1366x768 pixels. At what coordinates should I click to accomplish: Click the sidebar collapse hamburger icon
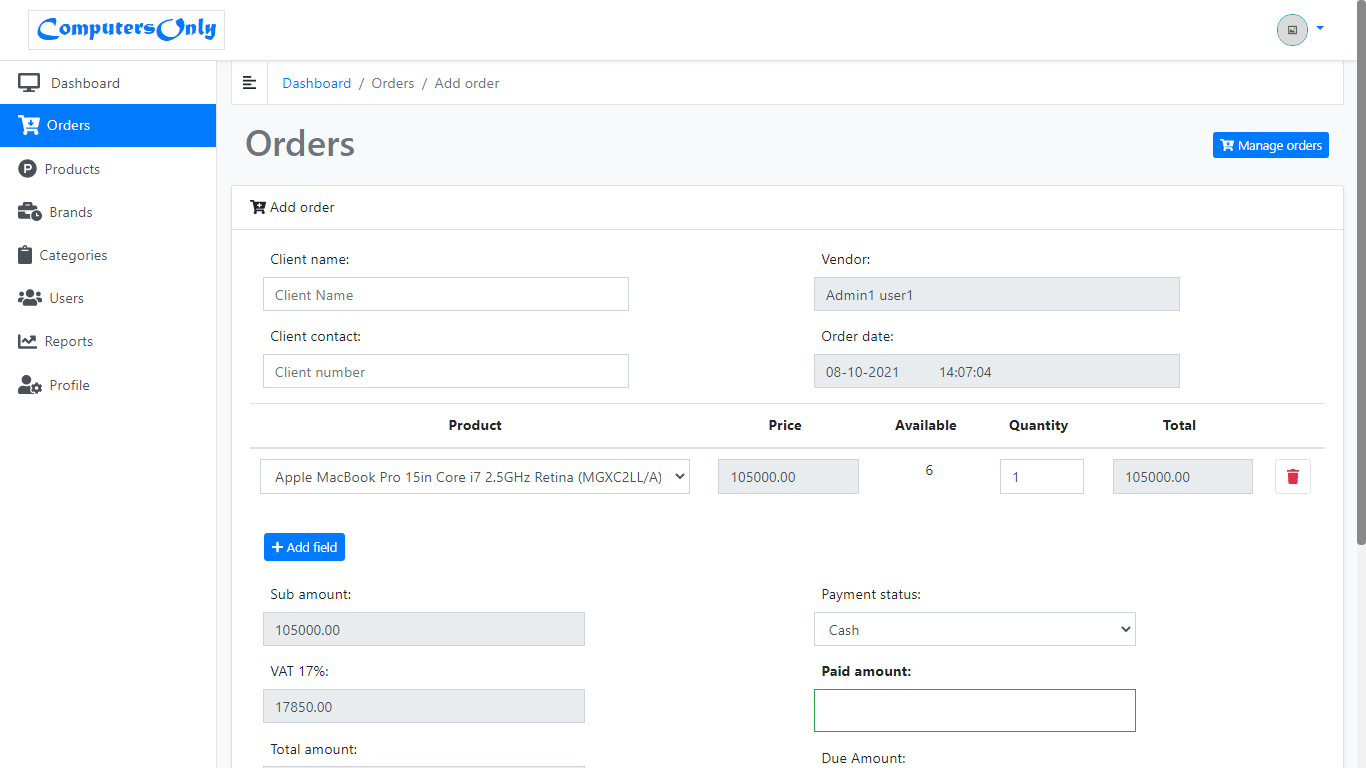coord(250,83)
